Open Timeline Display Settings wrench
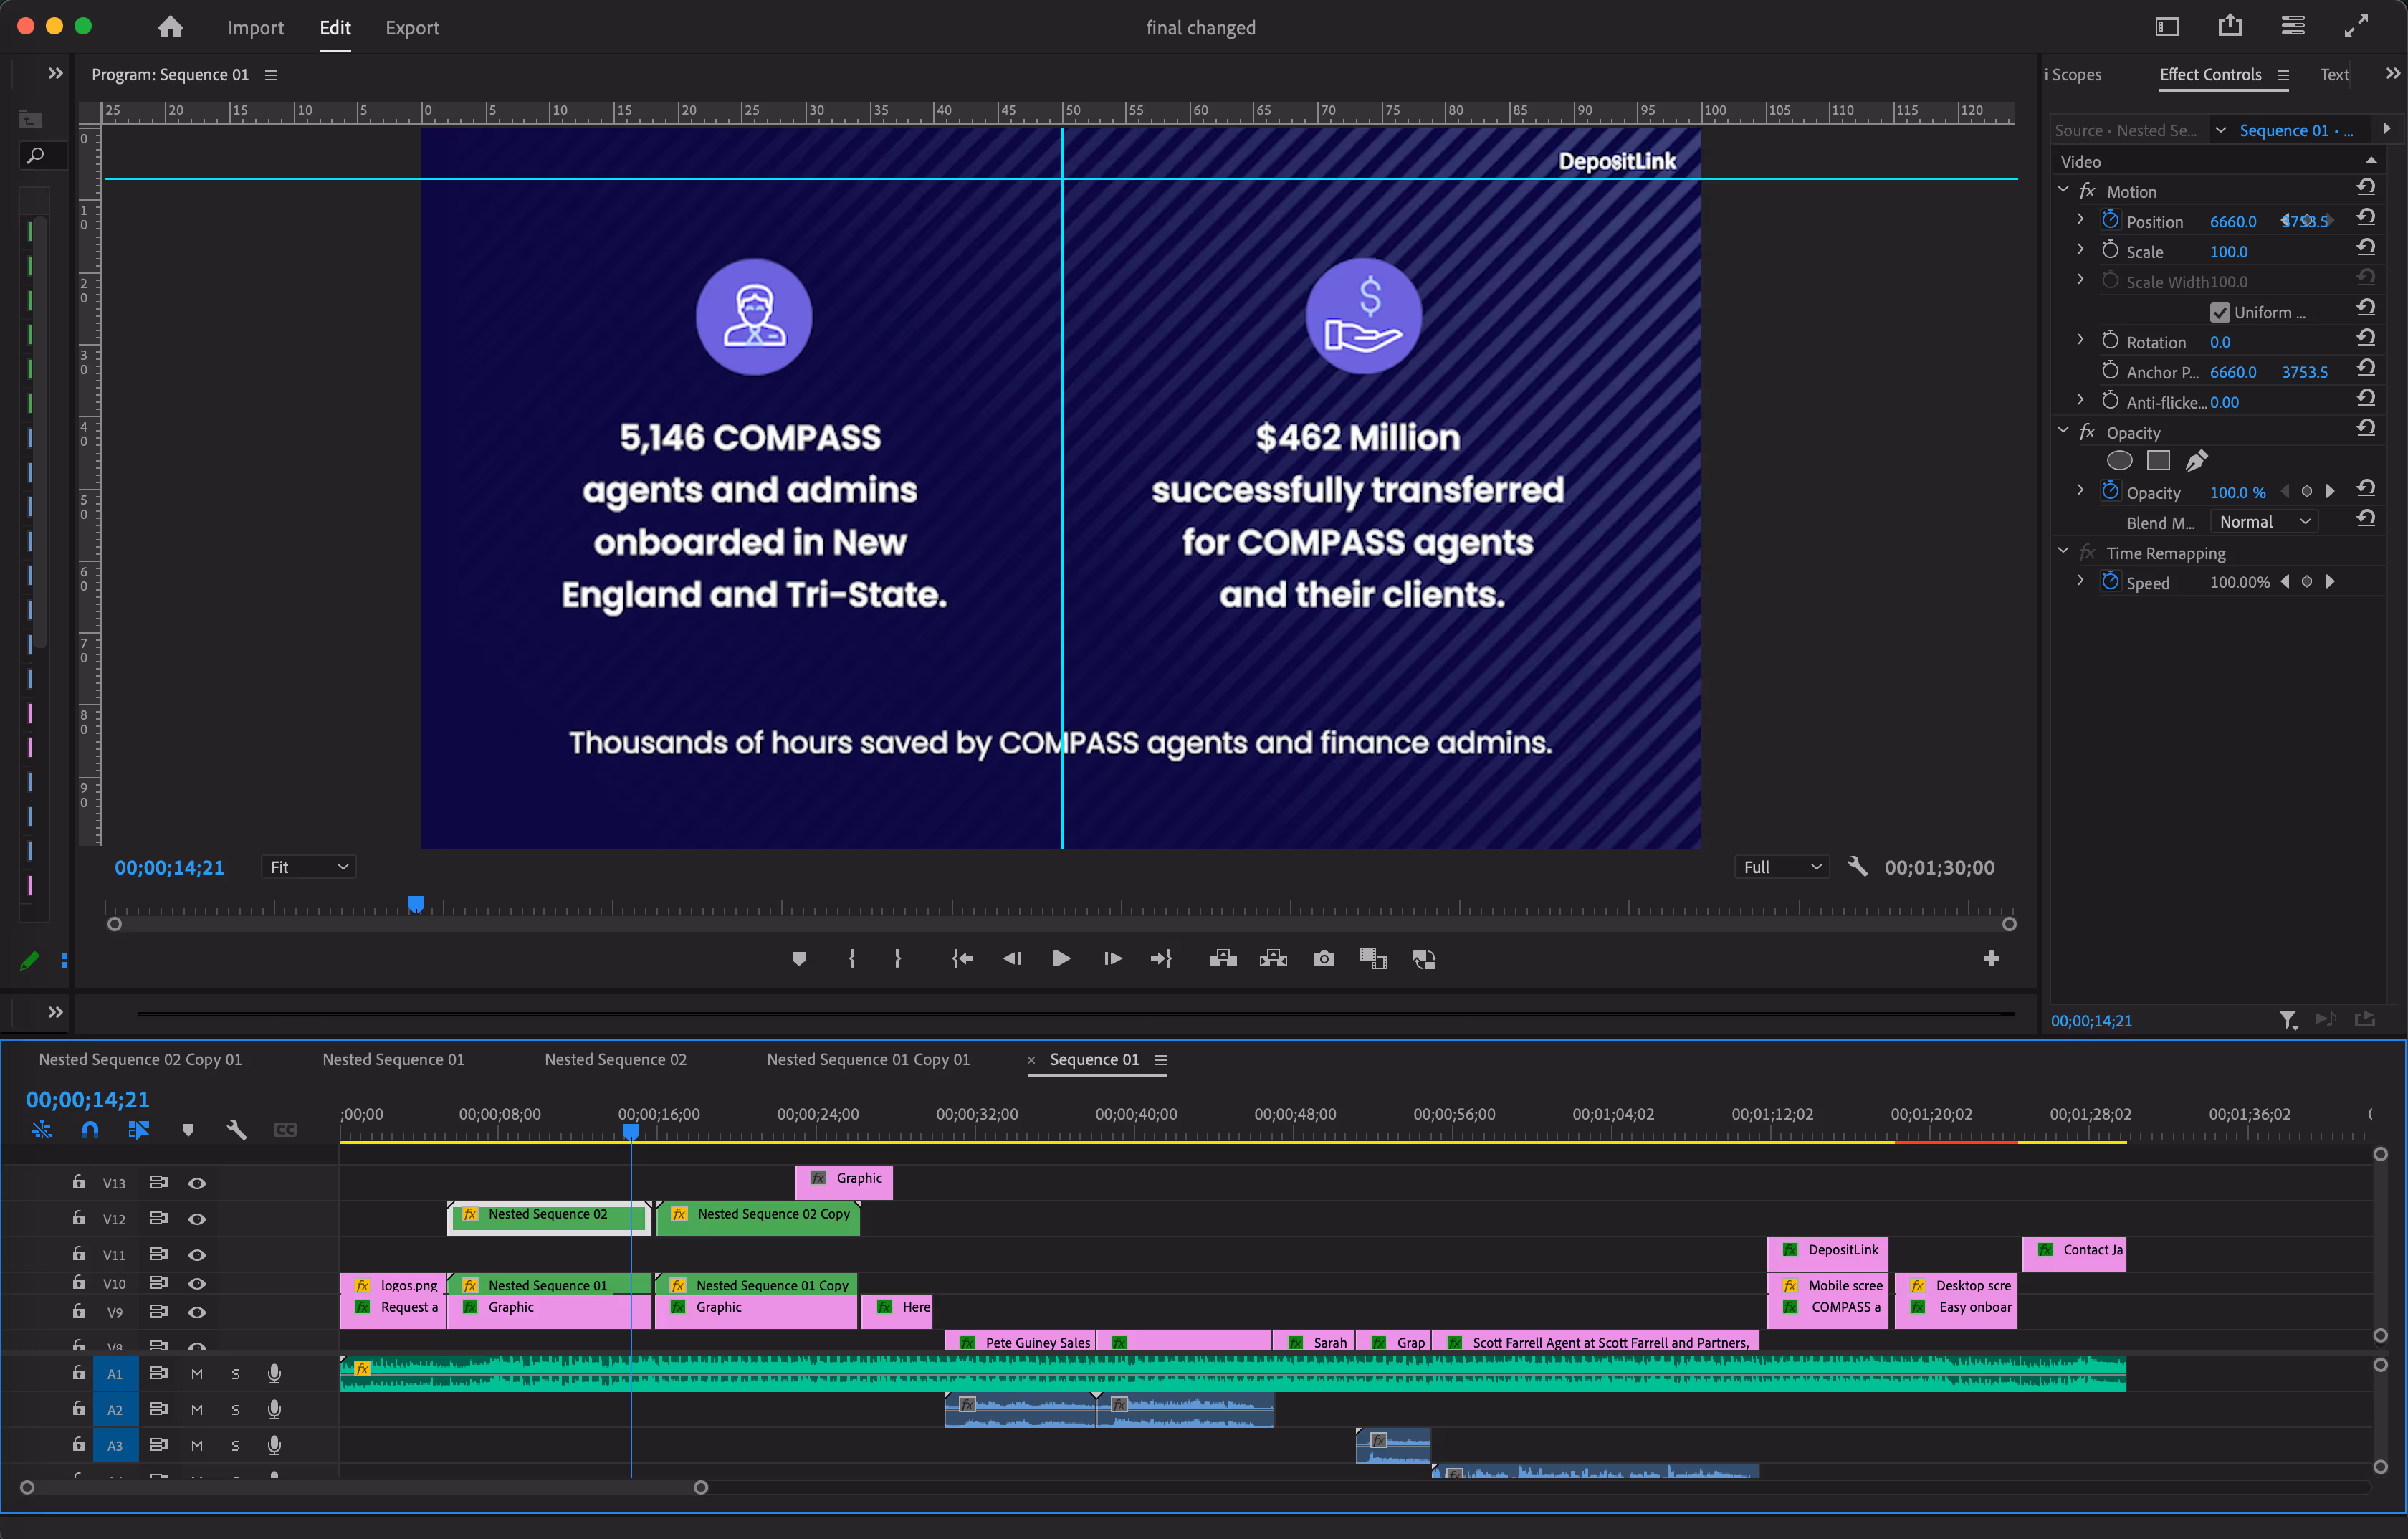The image size is (2408, 1539). click(x=236, y=1129)
